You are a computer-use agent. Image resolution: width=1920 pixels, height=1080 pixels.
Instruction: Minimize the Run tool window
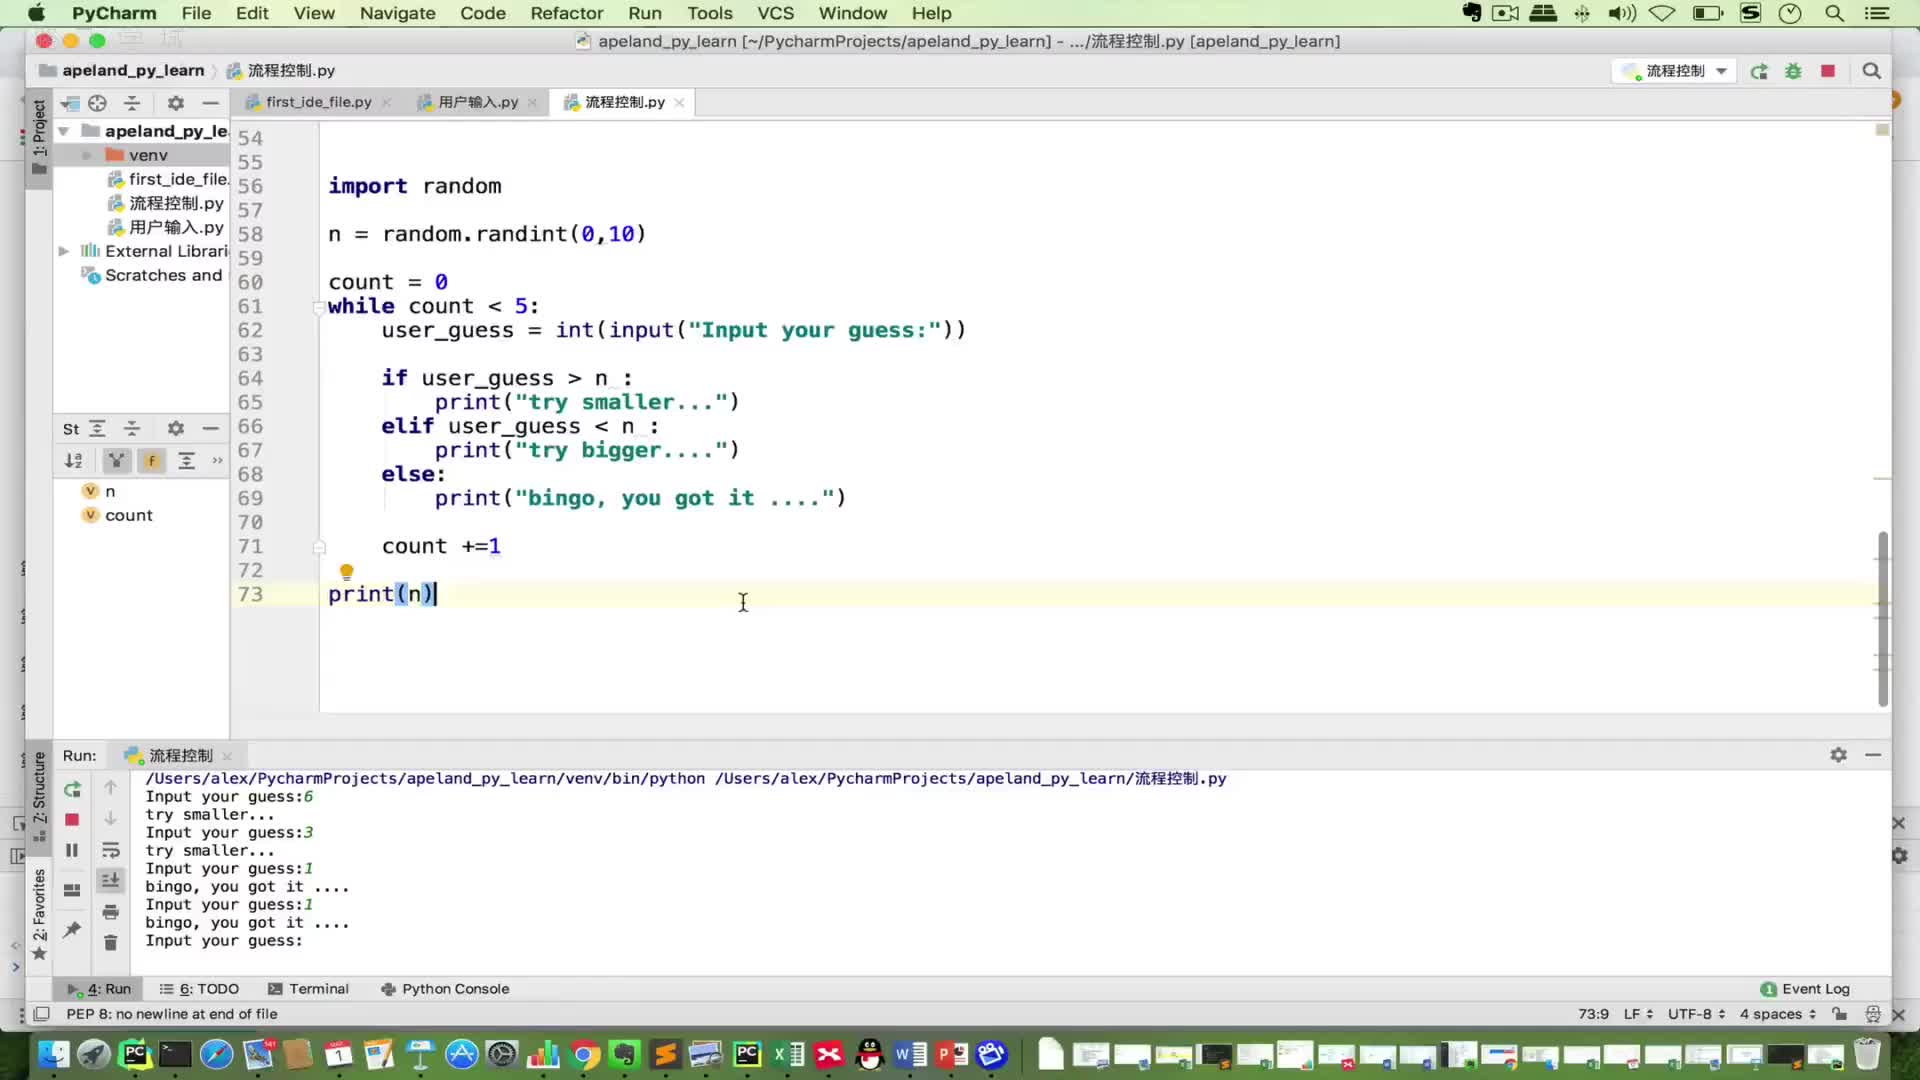[x=1873, y=755]
